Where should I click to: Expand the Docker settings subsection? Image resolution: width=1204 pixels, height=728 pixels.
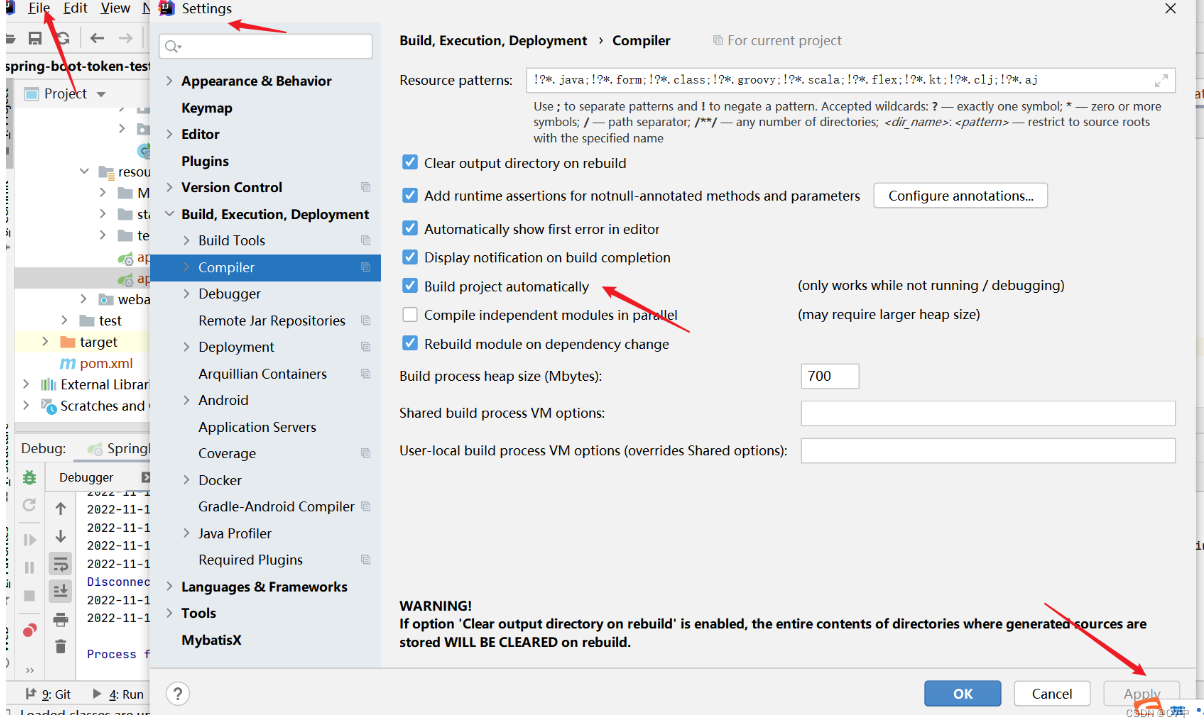click(x=187, y=480)
